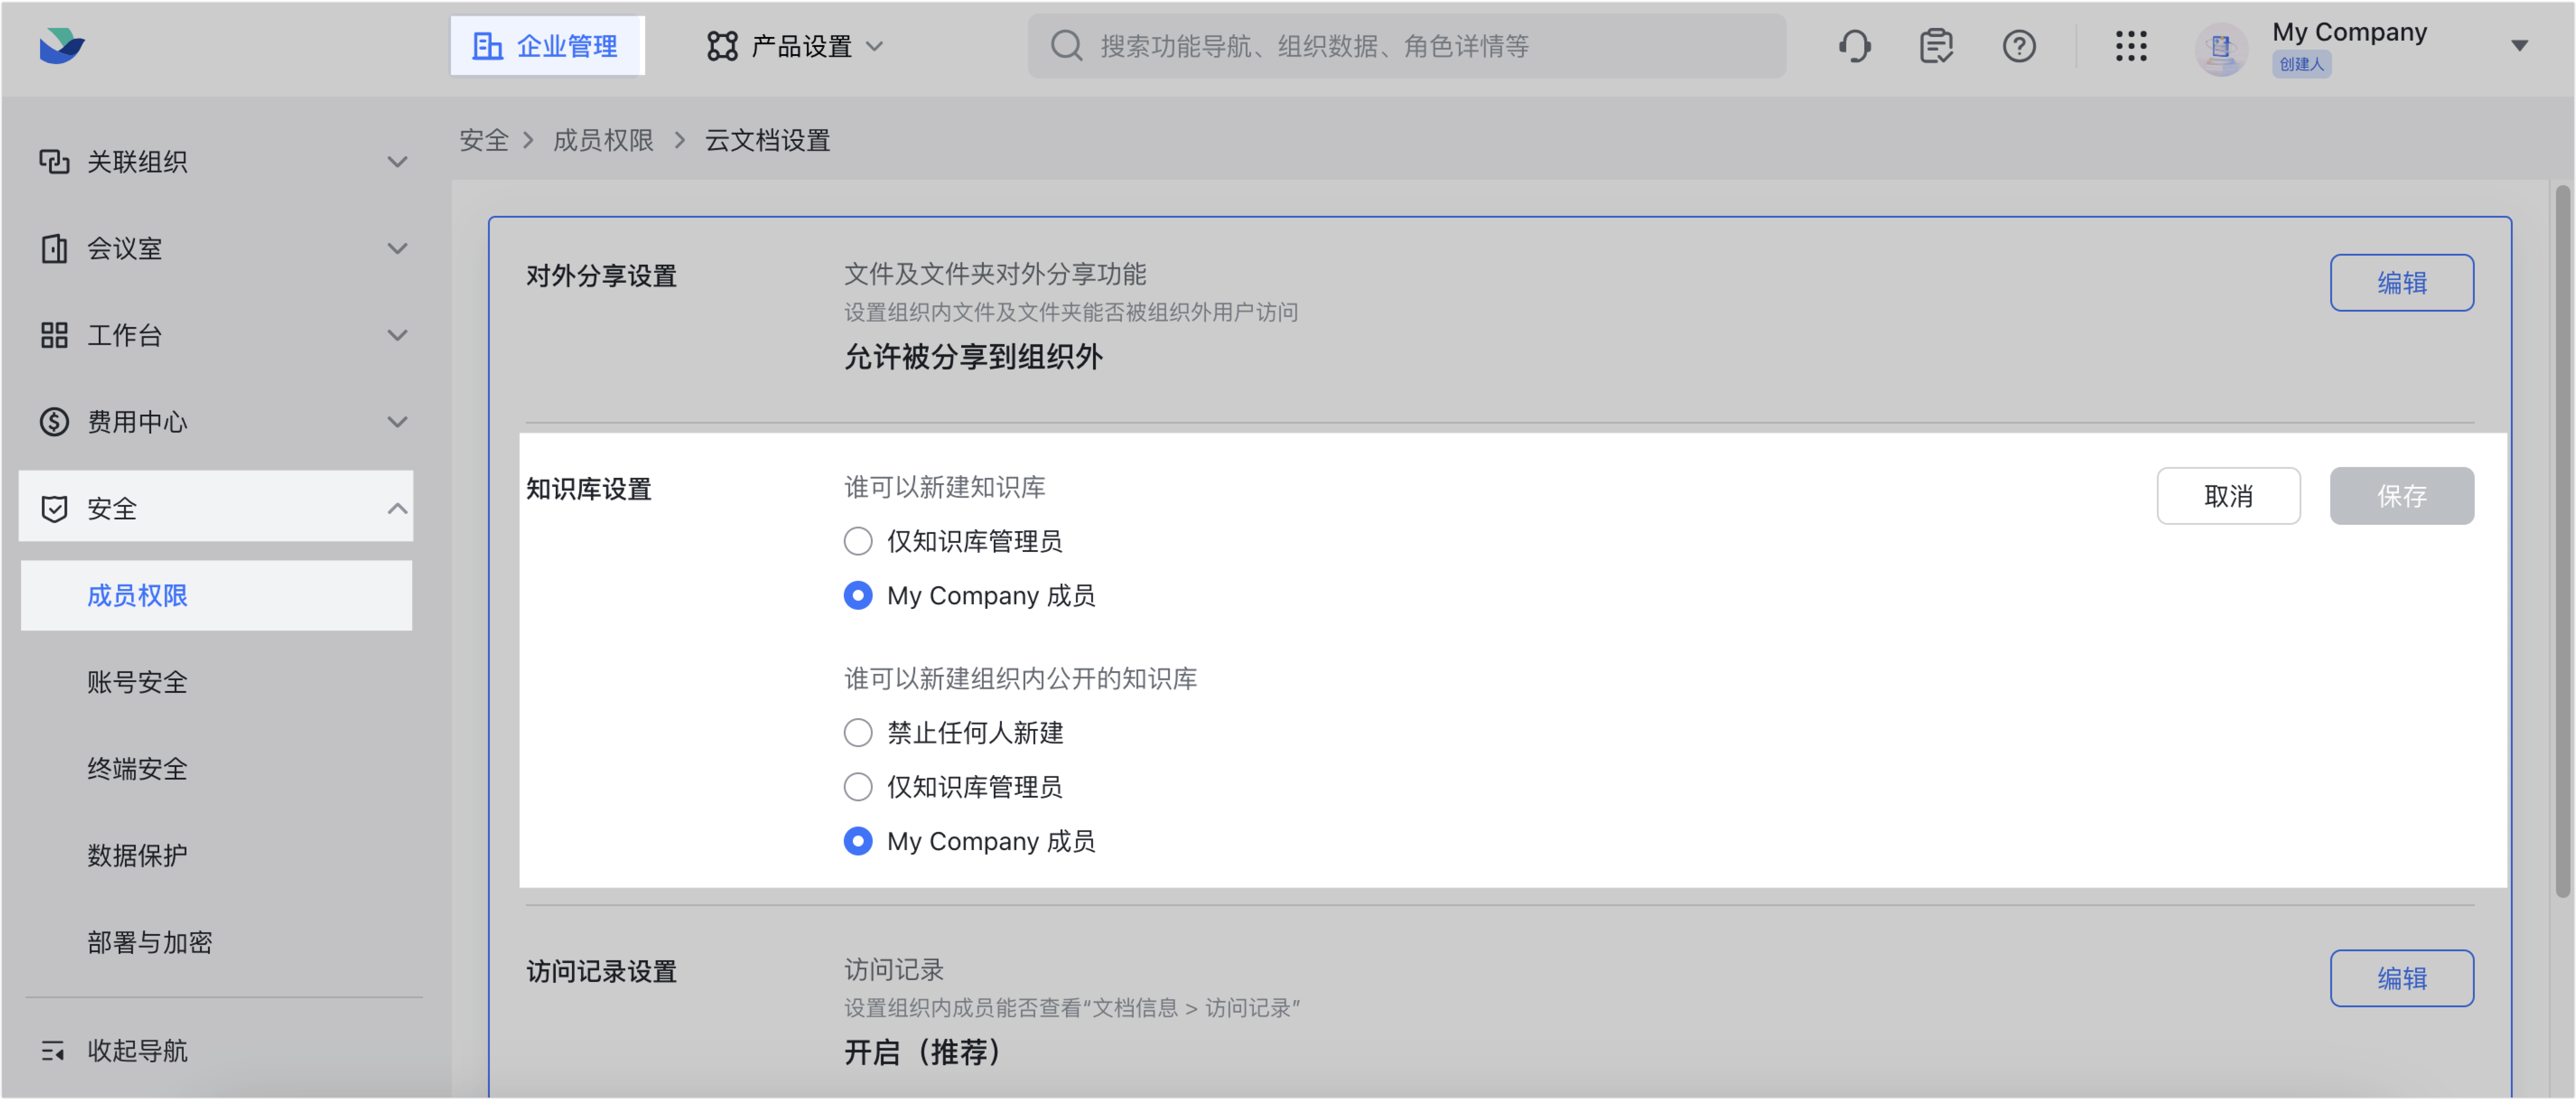2576x1099 pixels.
Task: Click the Feishu bird logo icon
Action: 62,46
